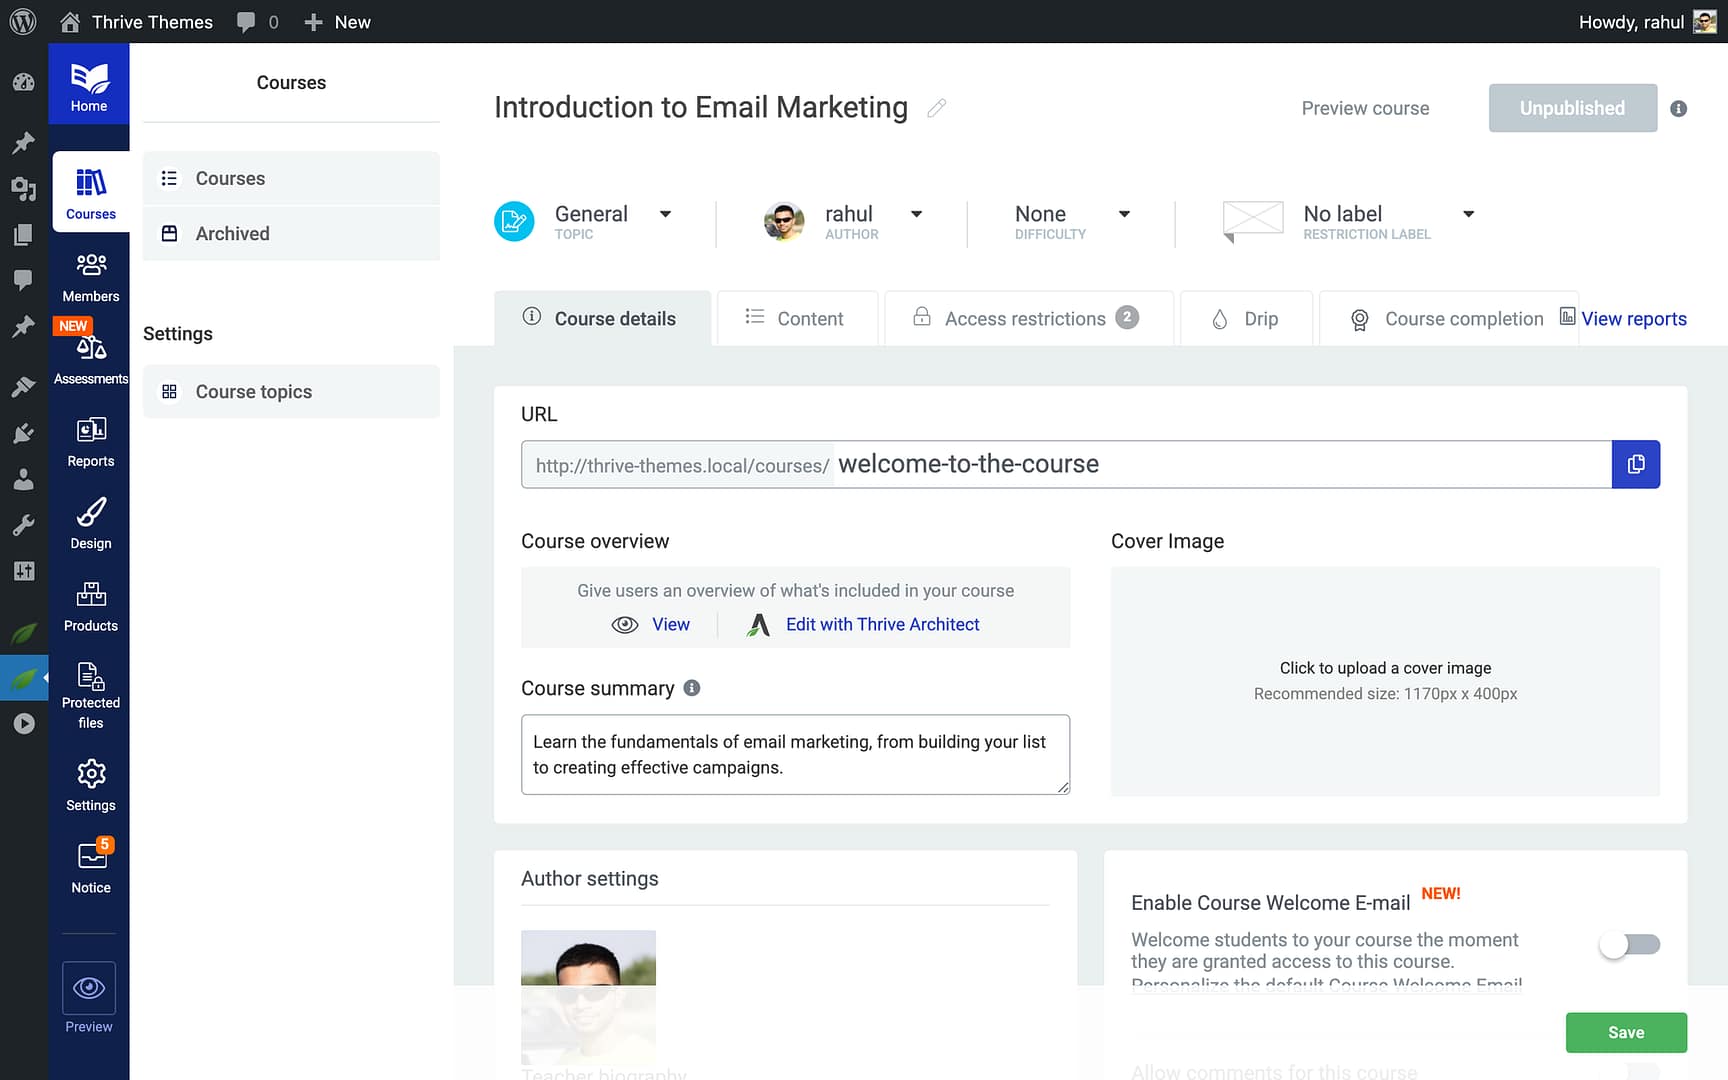The height and width of the screenshot is (1080, 1728).
Task: Edit the course URL slug field
Action: coord(1100,464)
